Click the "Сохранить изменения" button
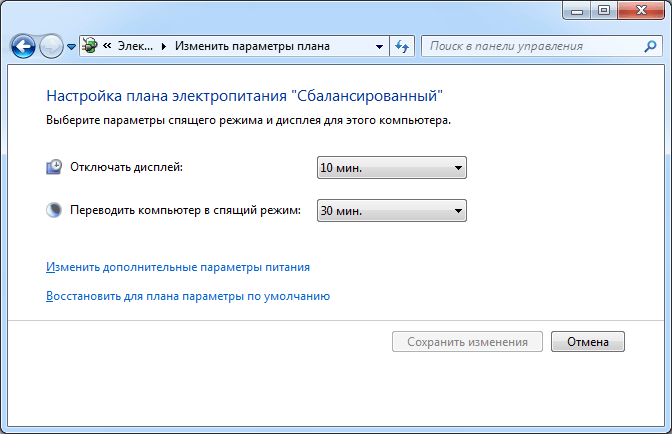This screenshot has height=434, width=672. 467,341
